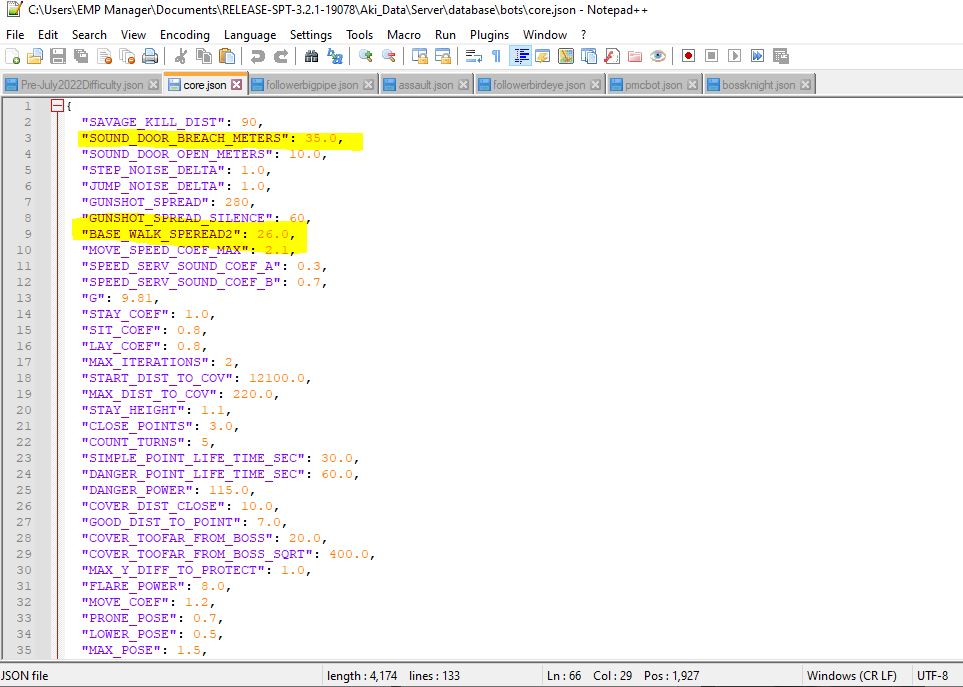
Task: Click the user-defined language icon
Action: point(543,56)
